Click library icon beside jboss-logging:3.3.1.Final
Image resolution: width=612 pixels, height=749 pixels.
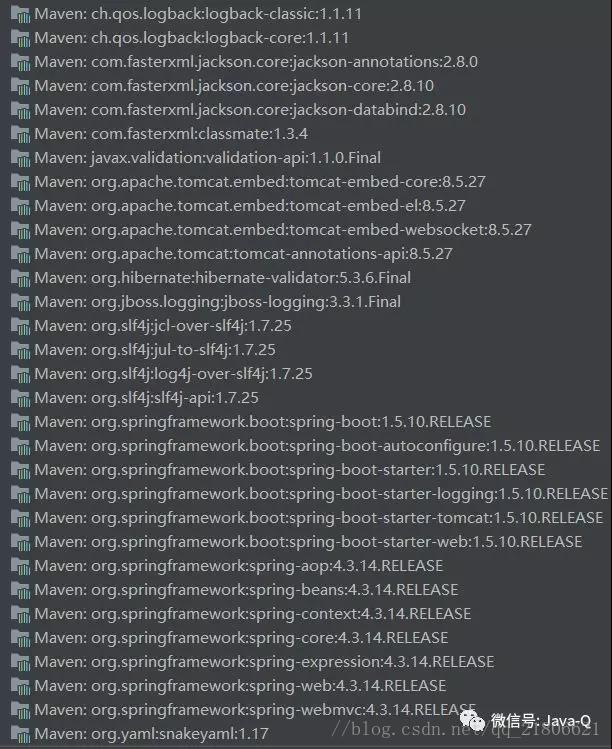(x=21, y=302)
